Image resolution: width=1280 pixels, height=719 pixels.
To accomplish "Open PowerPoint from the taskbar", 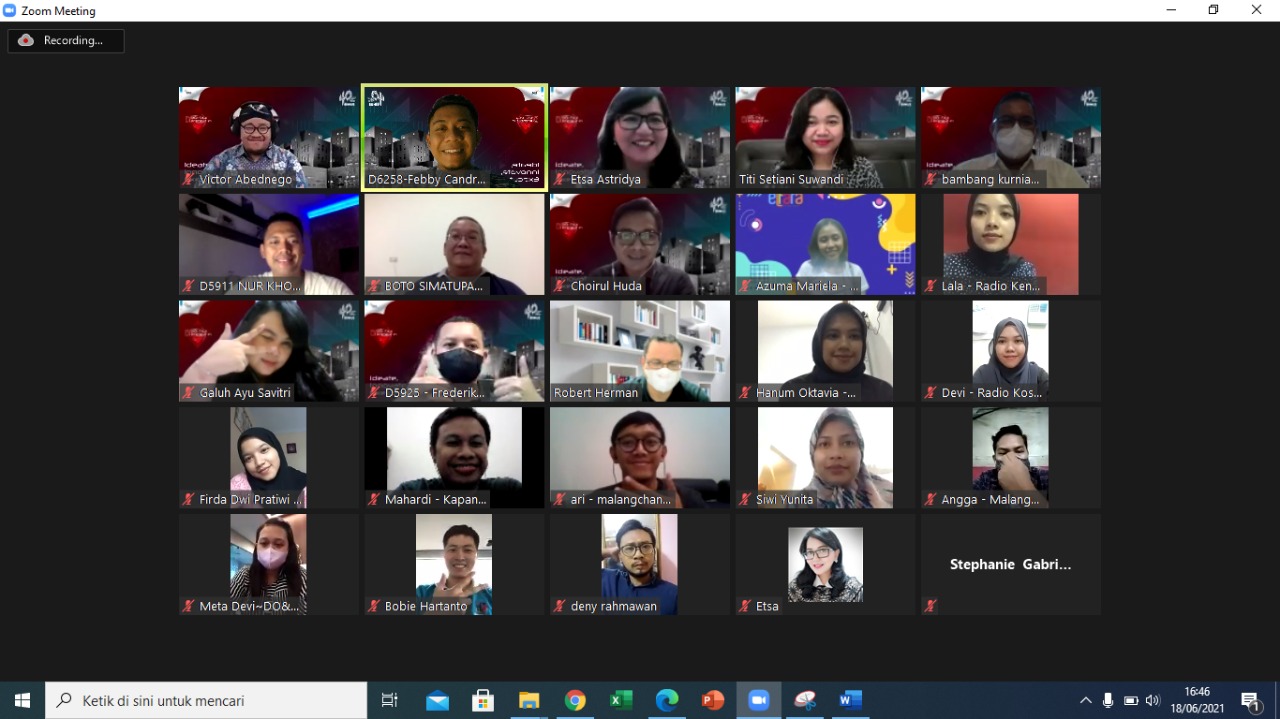I will [x=712, y=701].
